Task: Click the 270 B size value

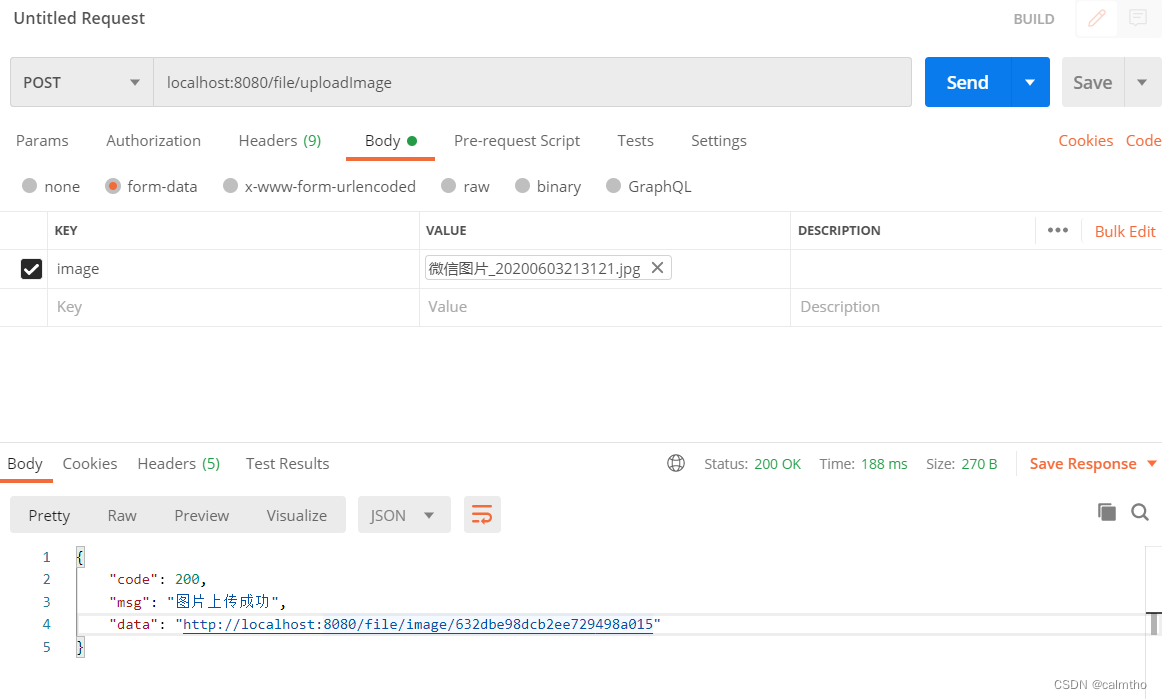Action: pos(979,464)
